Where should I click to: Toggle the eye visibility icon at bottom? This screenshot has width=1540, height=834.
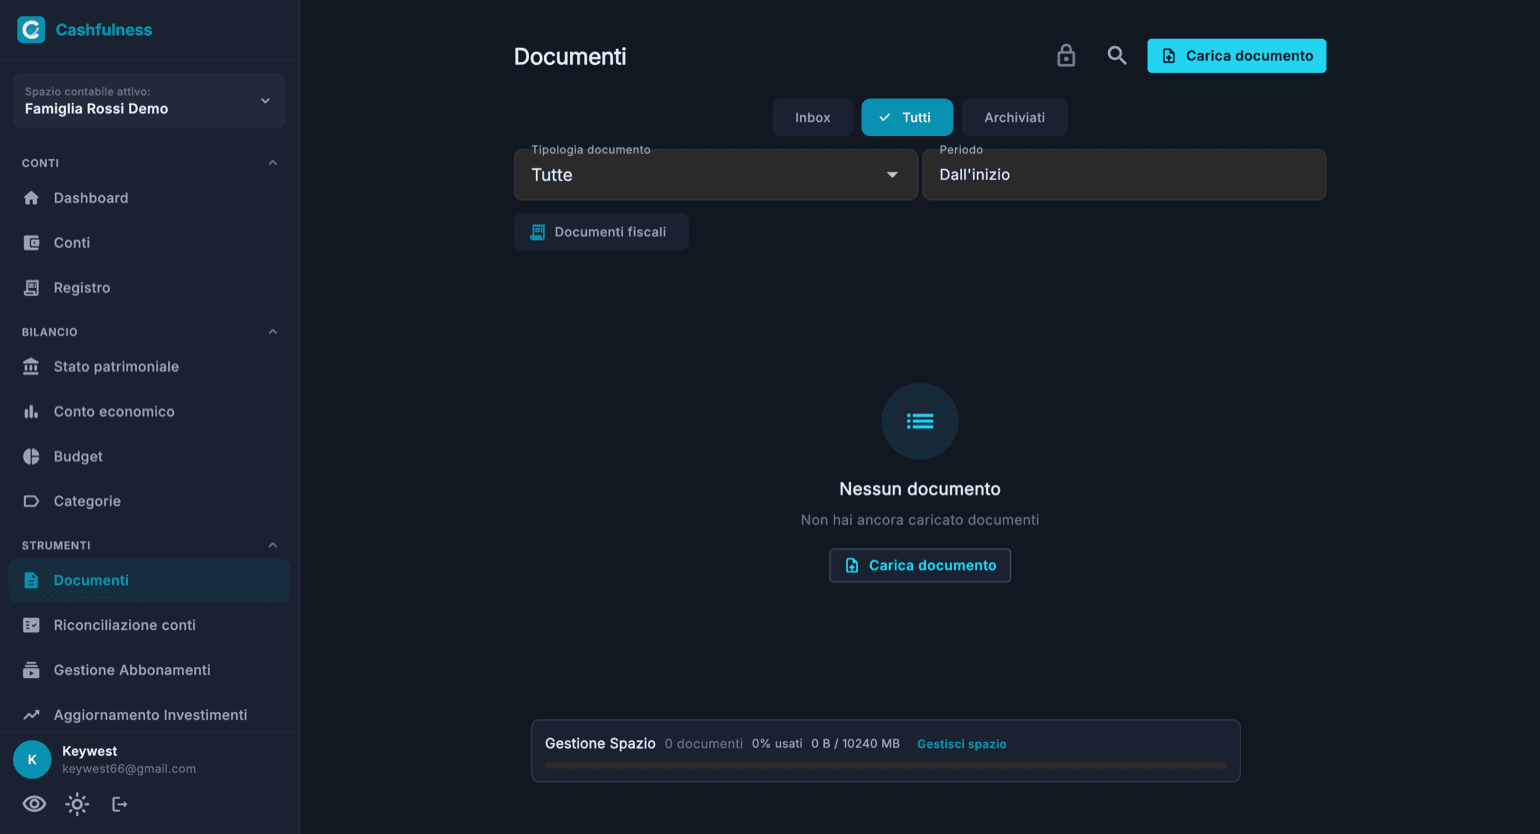tap(34, 804)
